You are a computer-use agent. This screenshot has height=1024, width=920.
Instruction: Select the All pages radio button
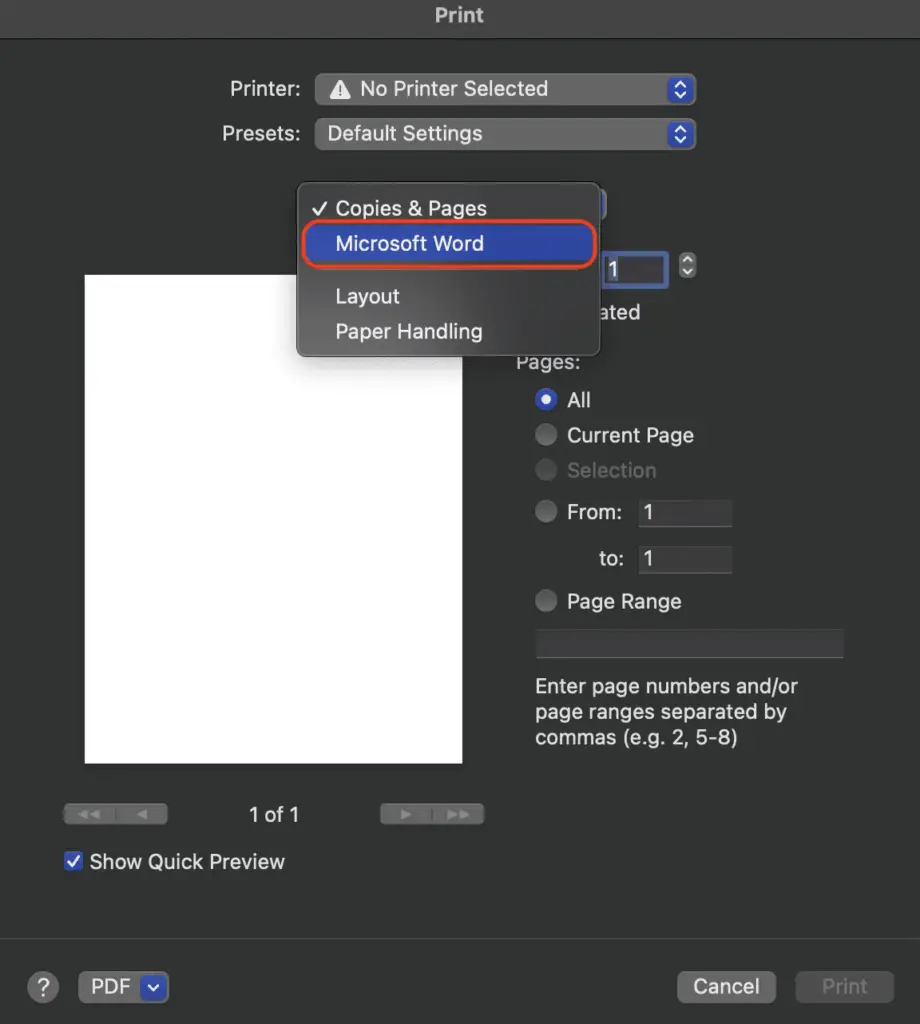point(546,400)
